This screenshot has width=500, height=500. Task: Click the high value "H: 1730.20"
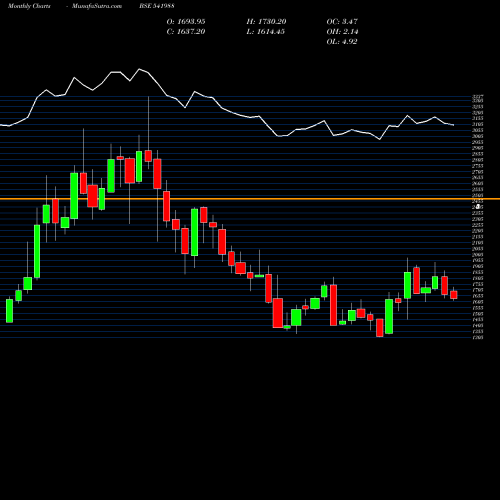click(x=266, y=22)
